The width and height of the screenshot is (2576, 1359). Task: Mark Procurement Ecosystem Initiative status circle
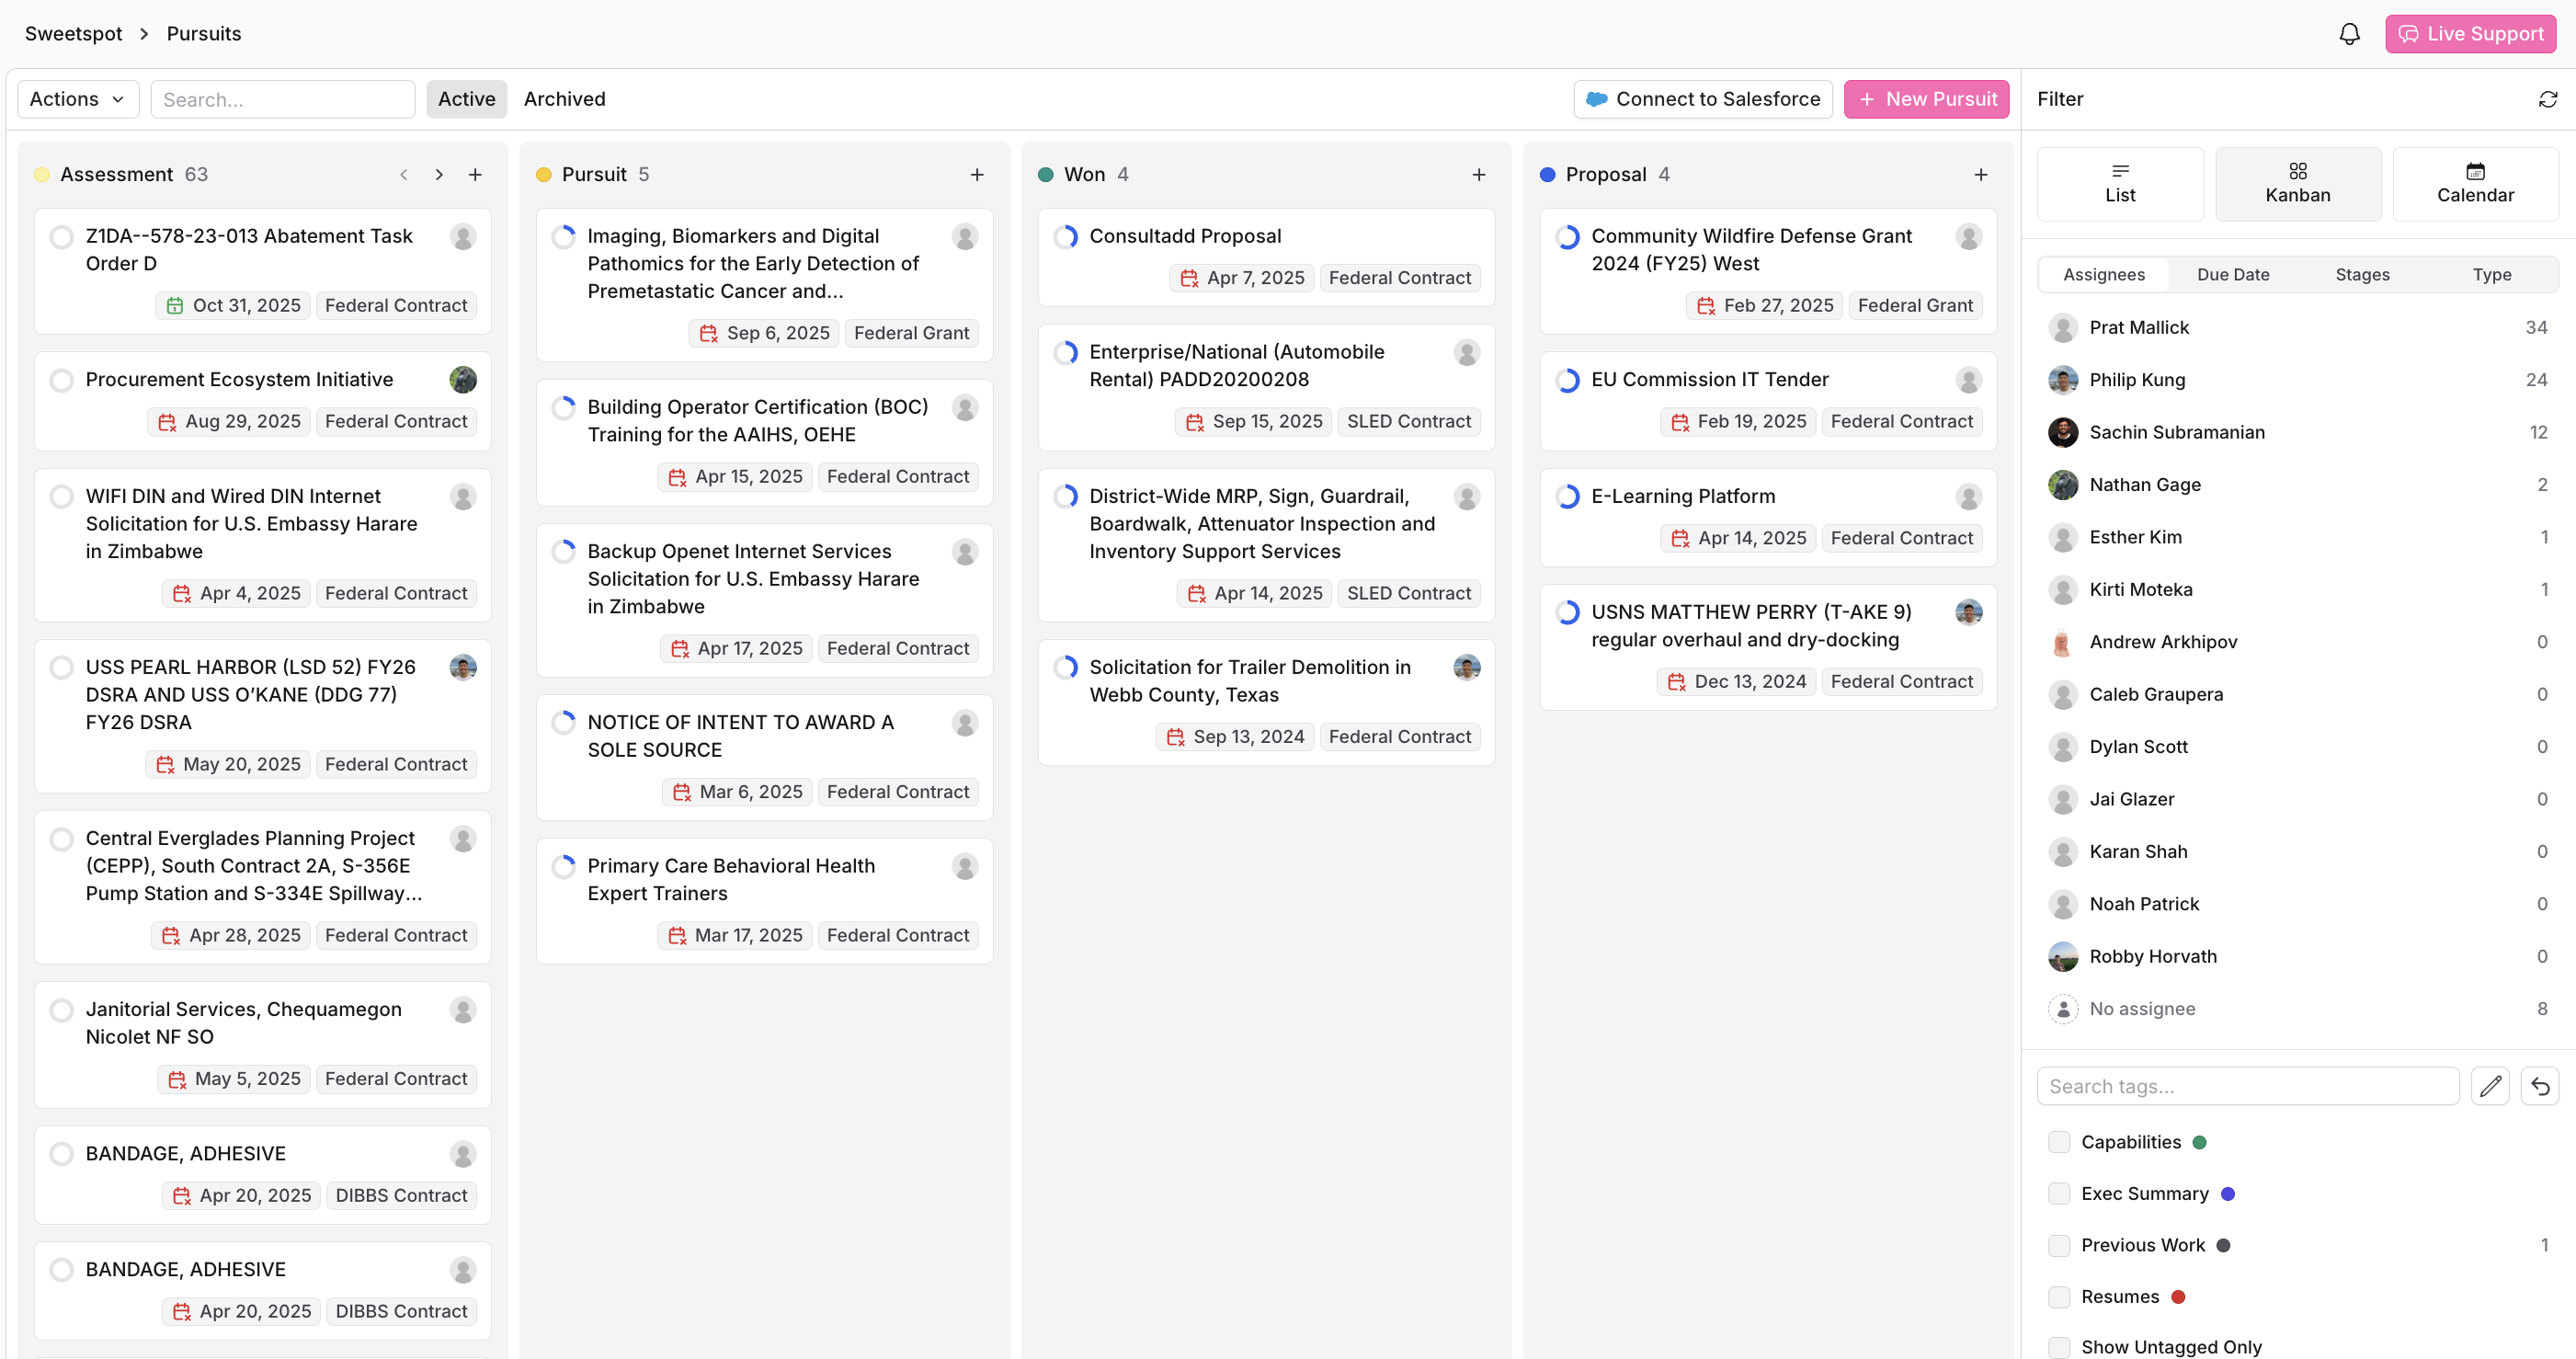[x=62, y=380]
